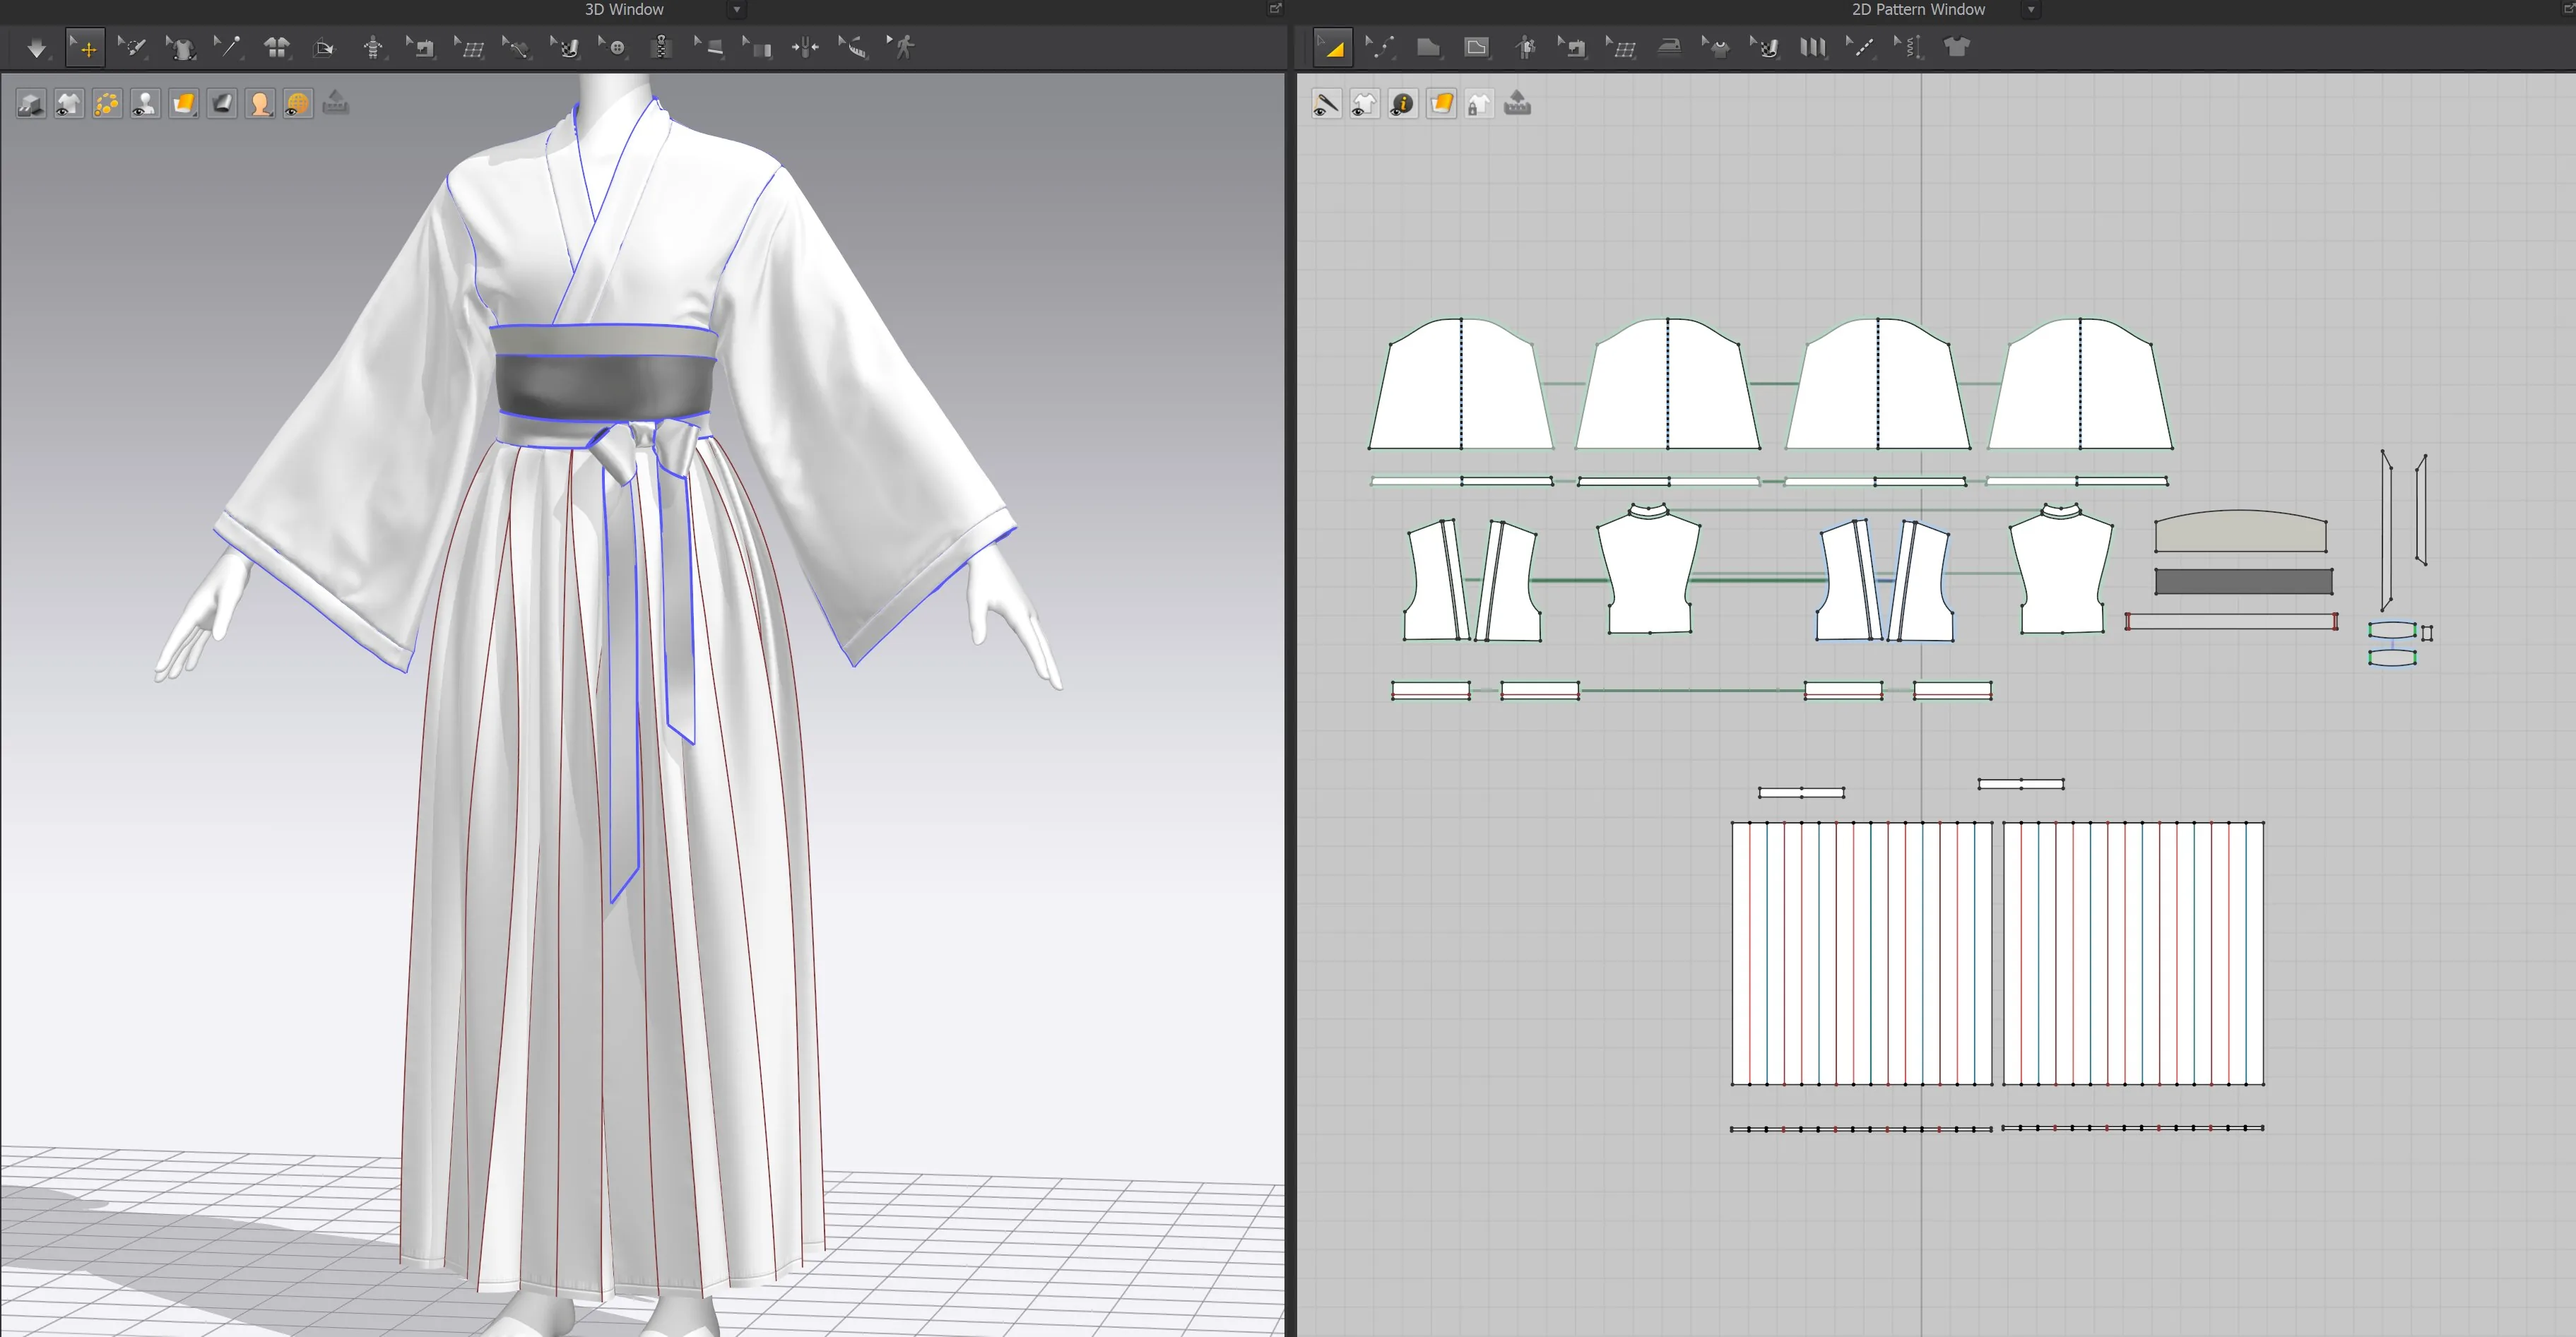
Task: Toggle textured surface in 2D window
Action: tap(1441, 104)
